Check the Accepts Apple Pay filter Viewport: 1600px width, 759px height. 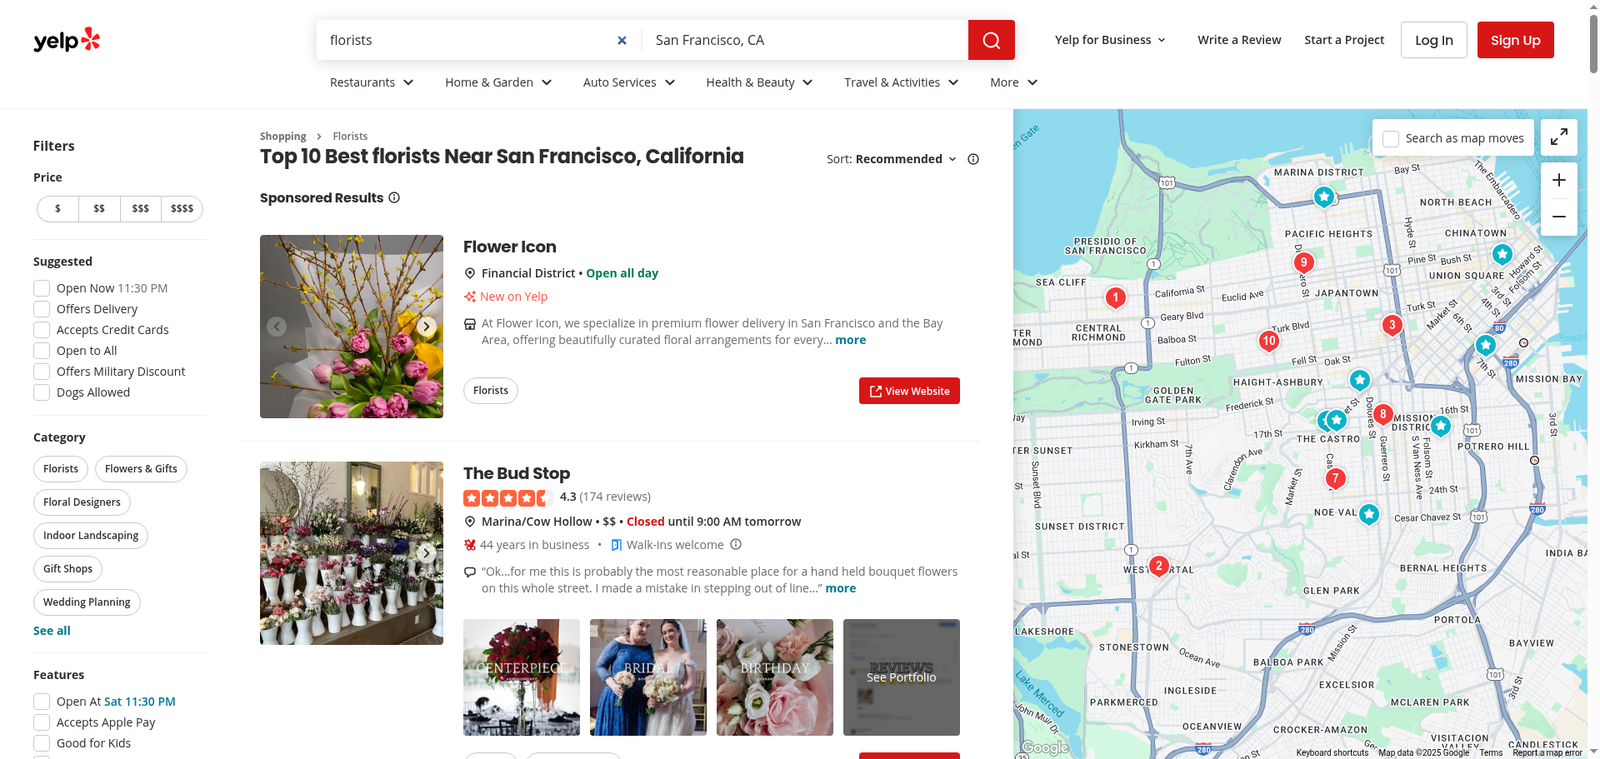point(42,723)
